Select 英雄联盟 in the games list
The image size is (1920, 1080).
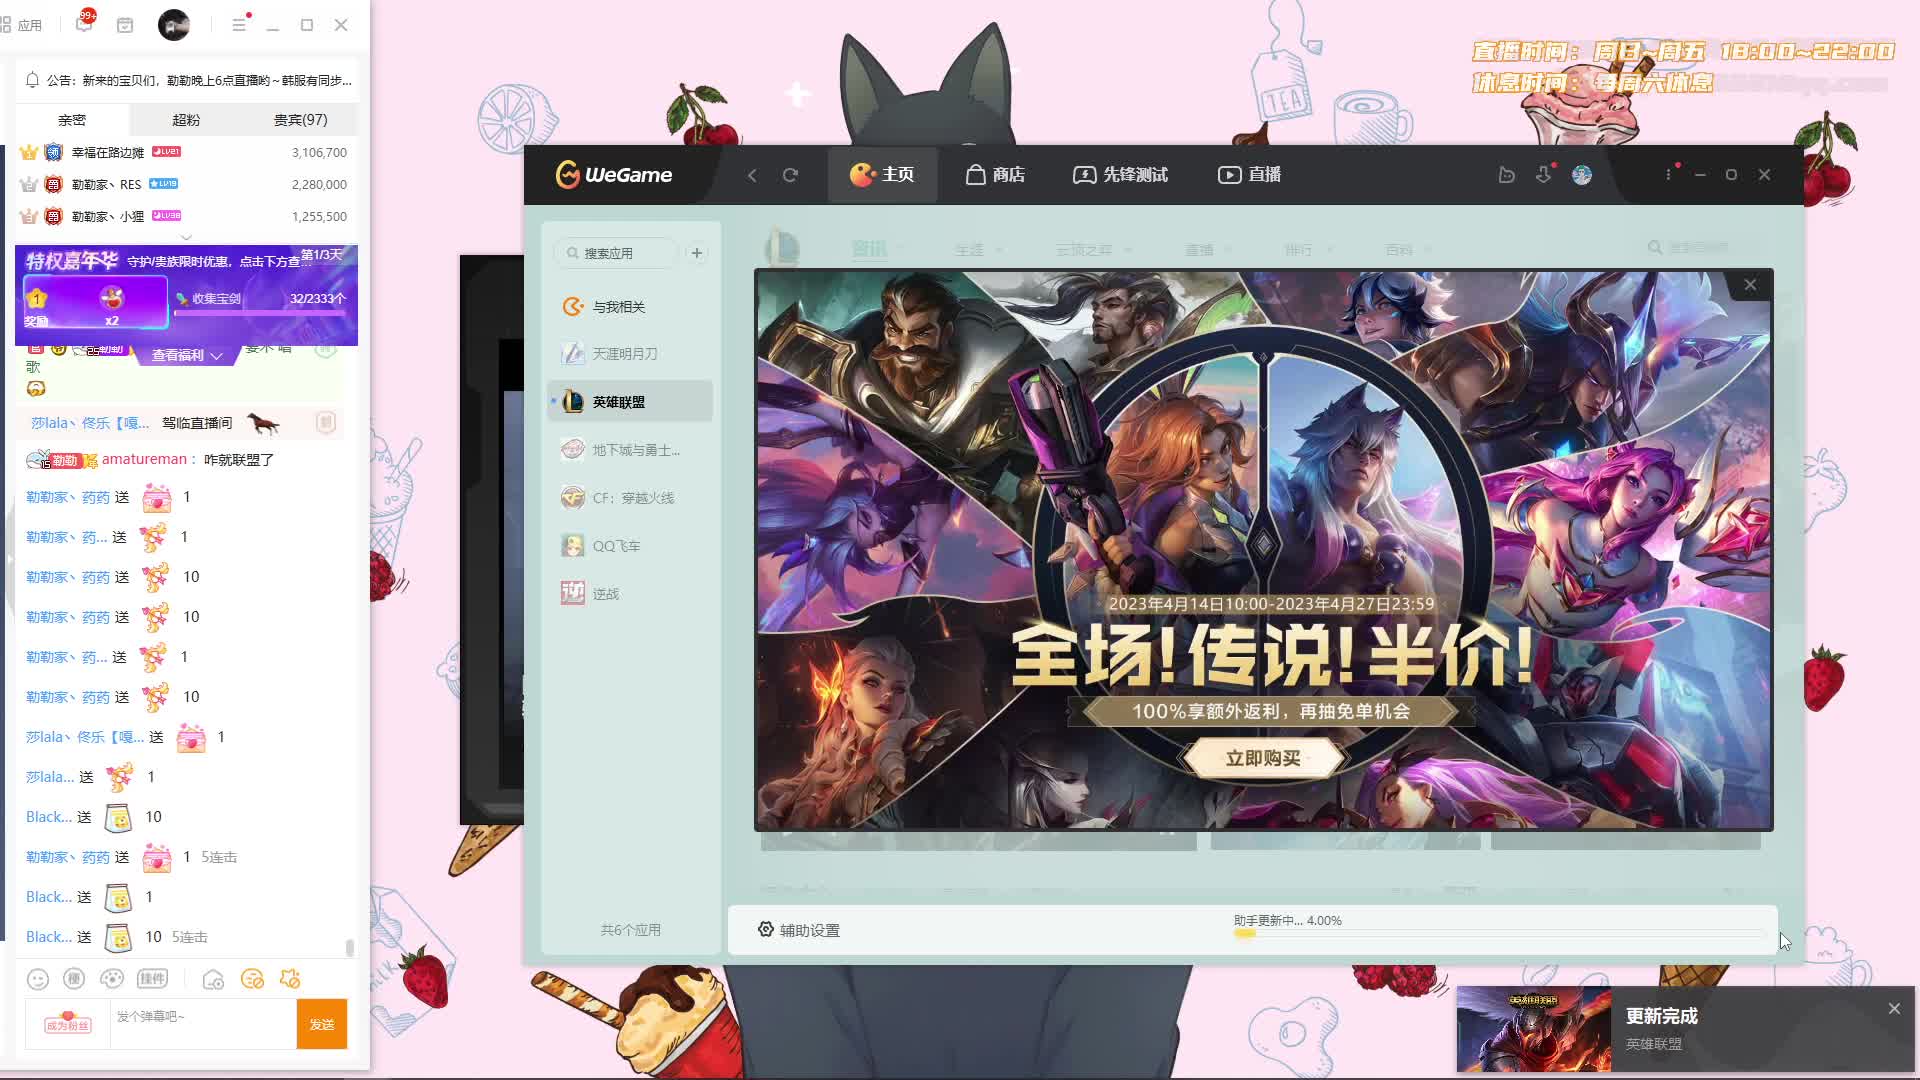click(x=629, y=402)
